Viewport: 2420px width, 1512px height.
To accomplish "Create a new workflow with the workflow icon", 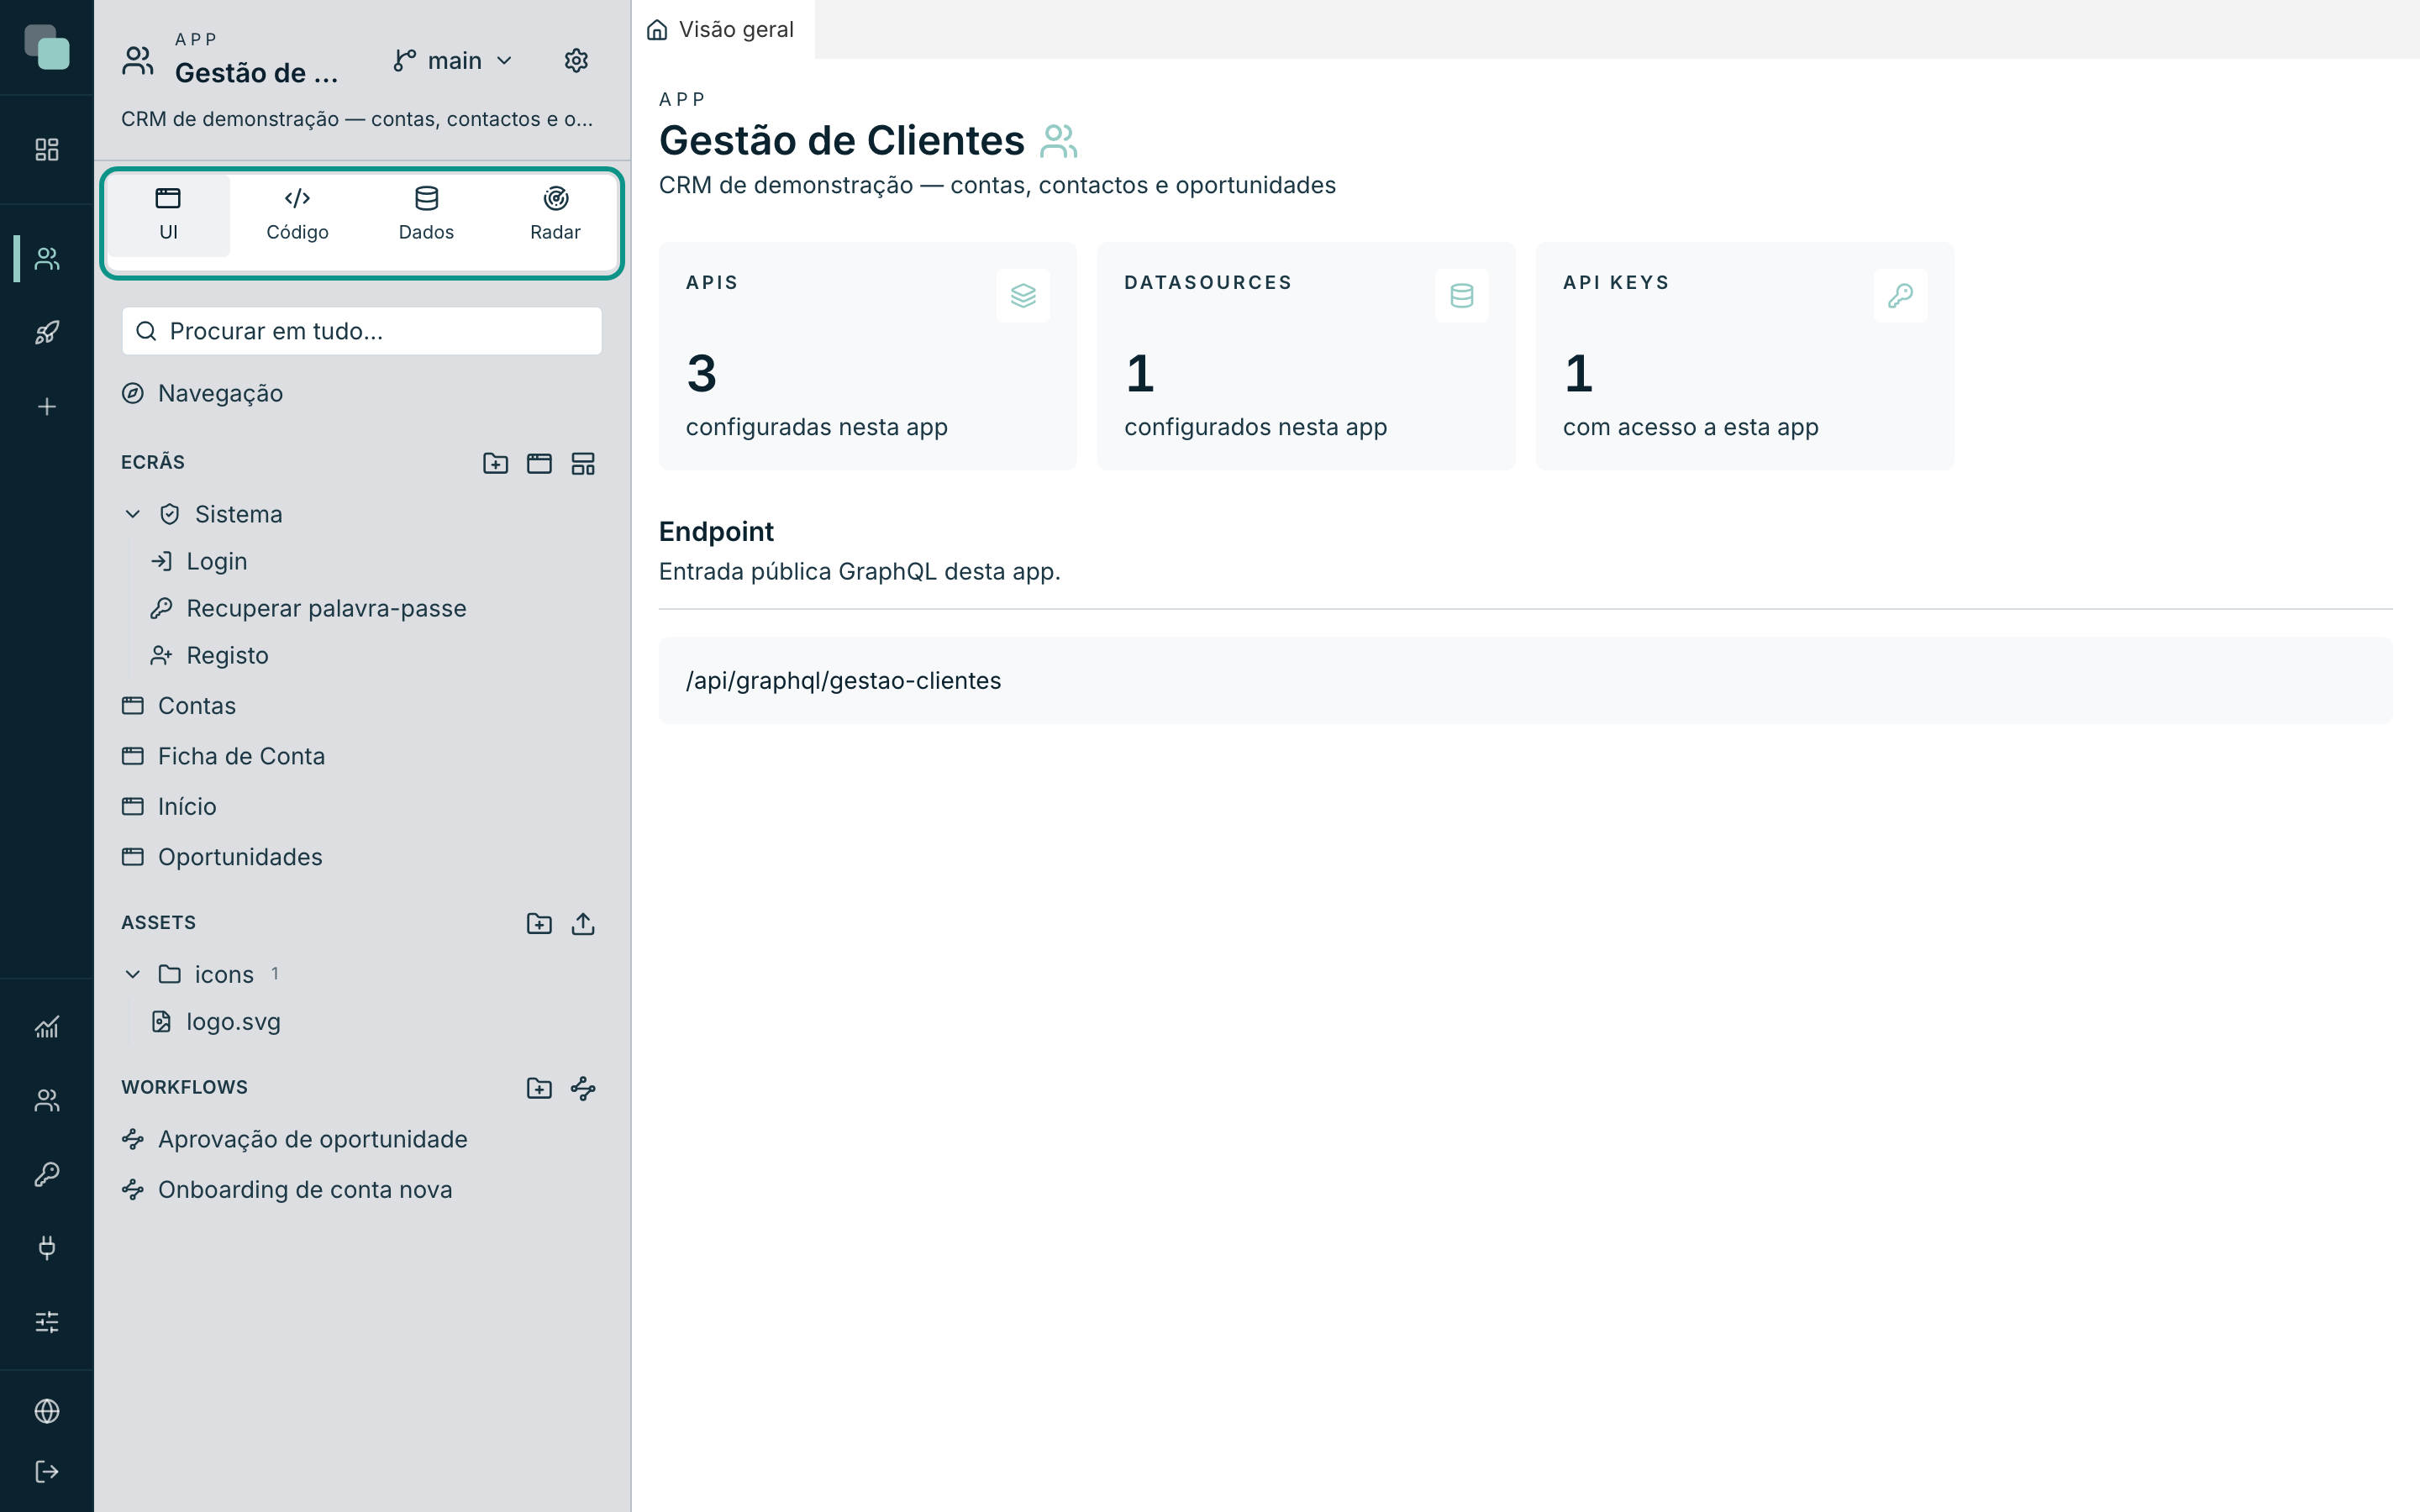I will coord(583,1088).
